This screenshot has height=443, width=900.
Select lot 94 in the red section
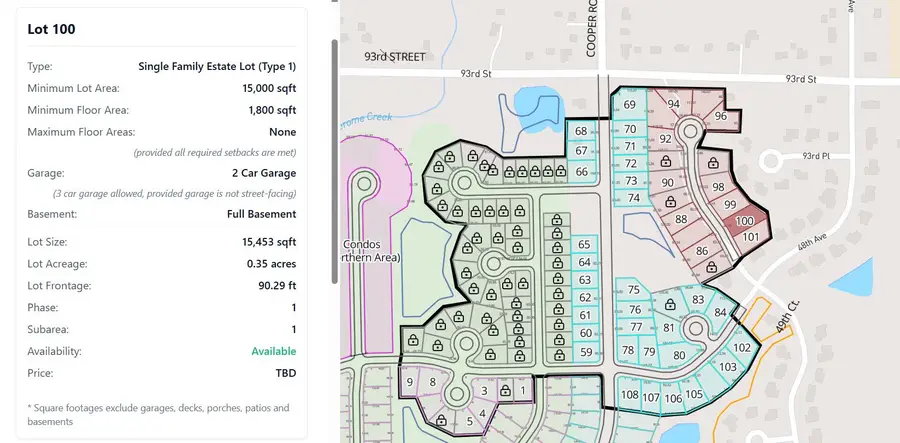point(673,104)
